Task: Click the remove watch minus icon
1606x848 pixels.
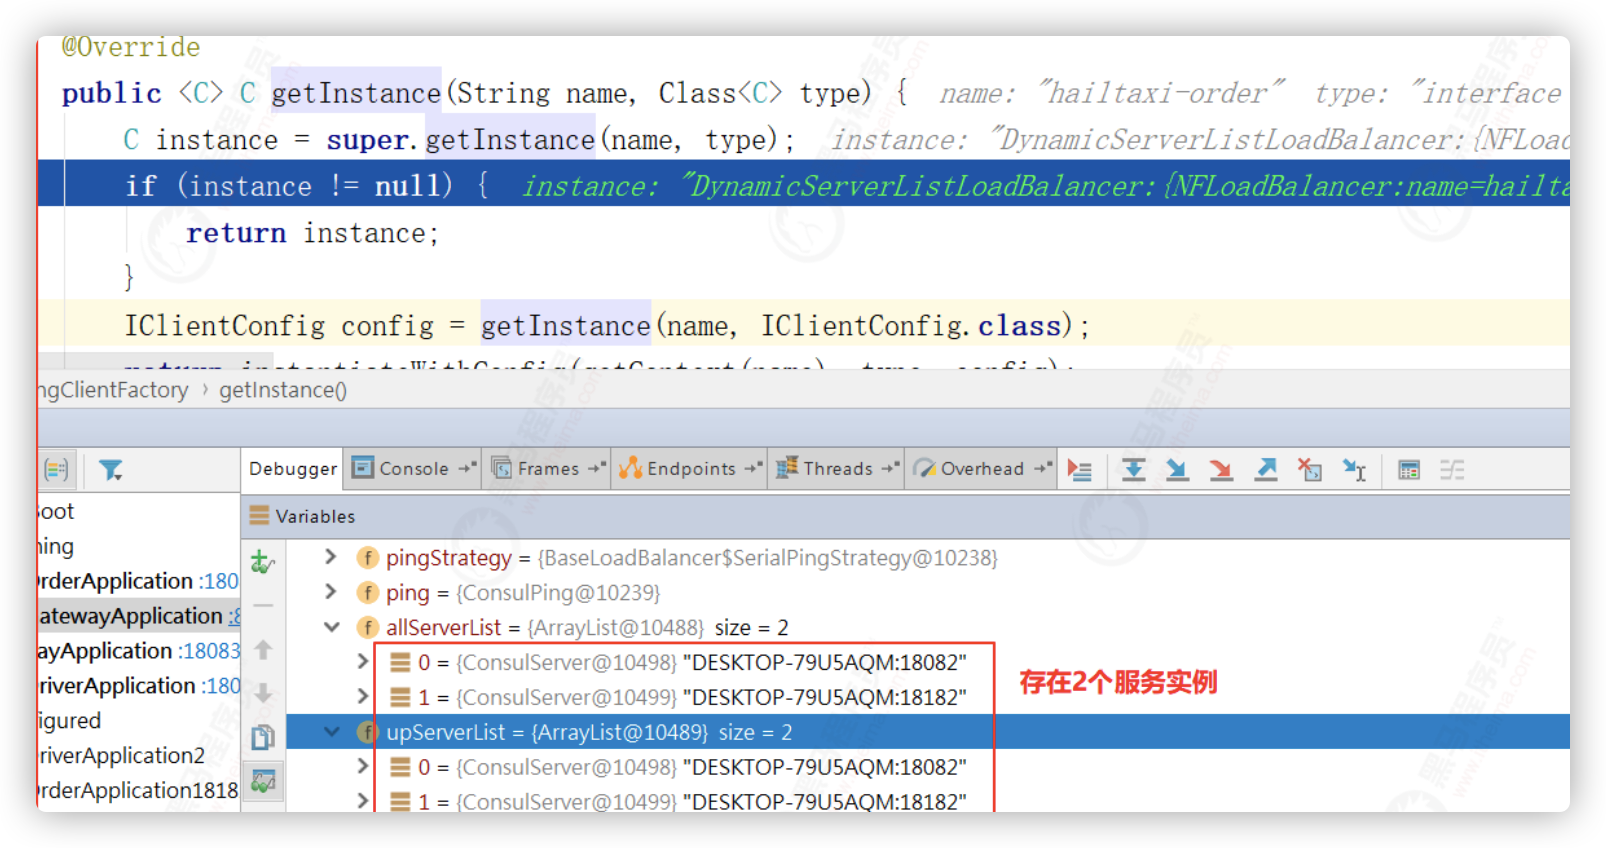Action: tap(263, 605)
